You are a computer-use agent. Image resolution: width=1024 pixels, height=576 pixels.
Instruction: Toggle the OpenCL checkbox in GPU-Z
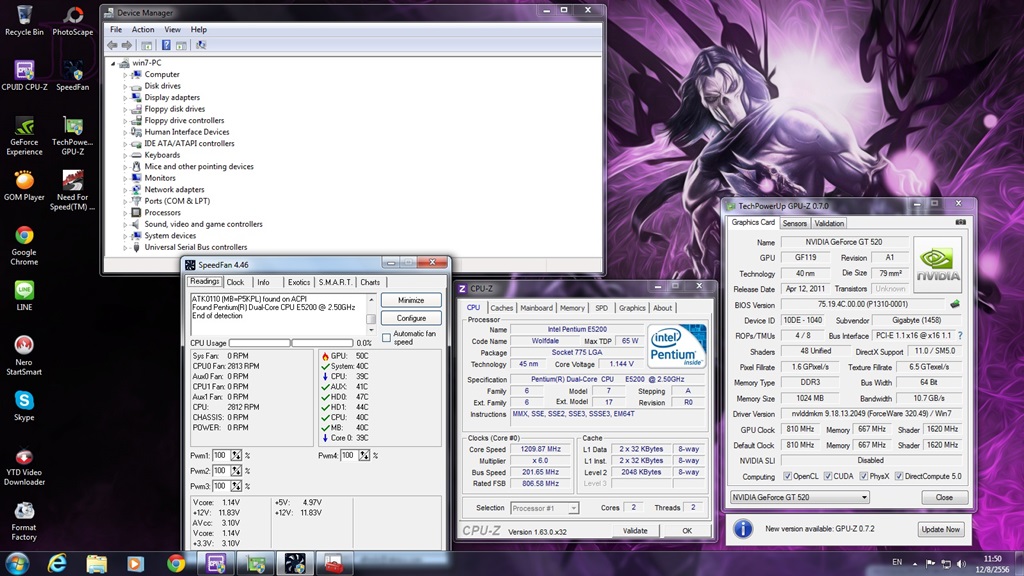[786, 476]
